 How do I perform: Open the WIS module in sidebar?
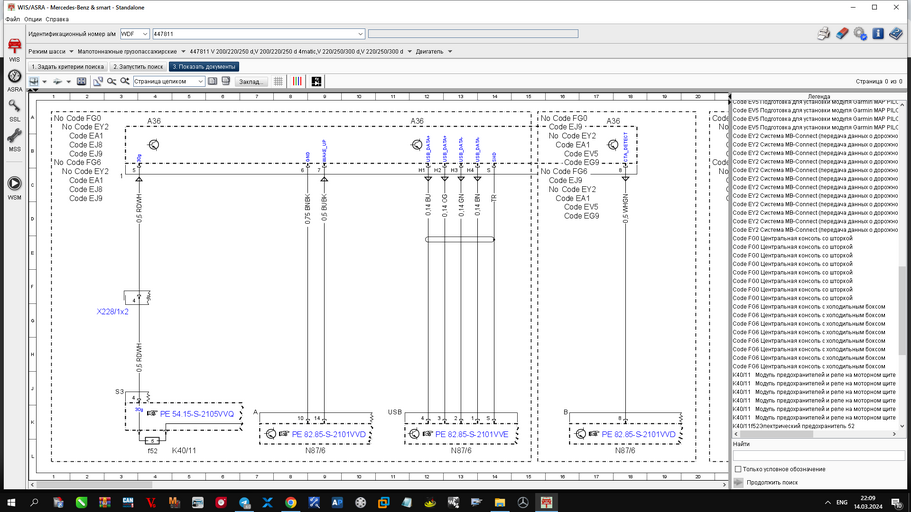(15, 48)
